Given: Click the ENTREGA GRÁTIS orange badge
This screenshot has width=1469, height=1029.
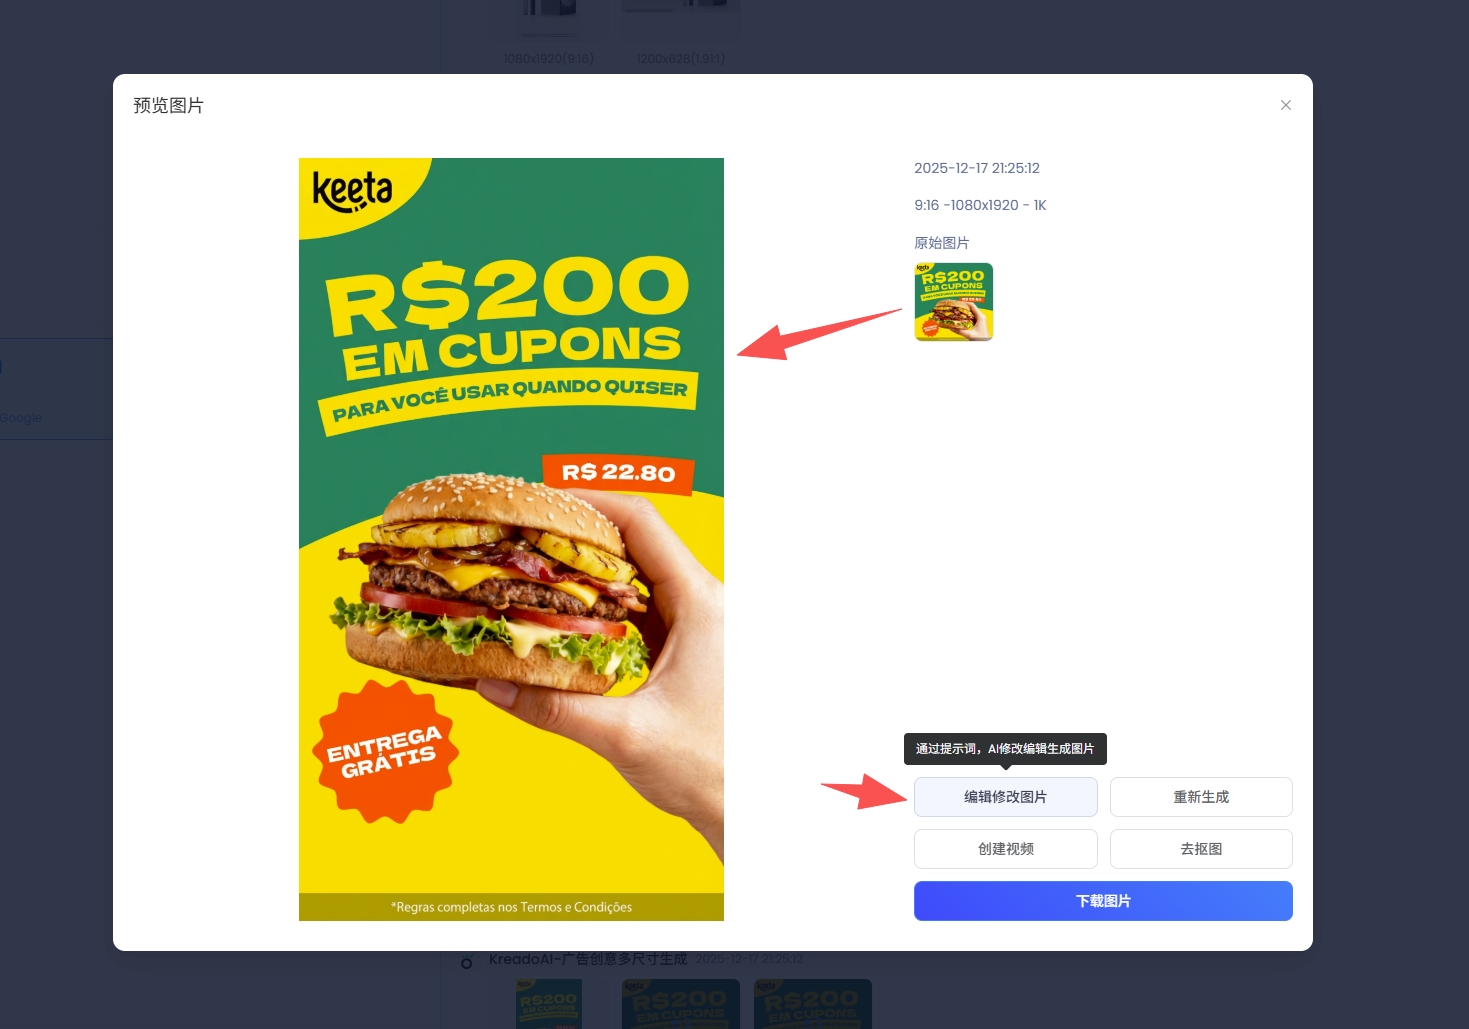Looking at the screenshot, I should pyautogui.click(x=386, y=752).
